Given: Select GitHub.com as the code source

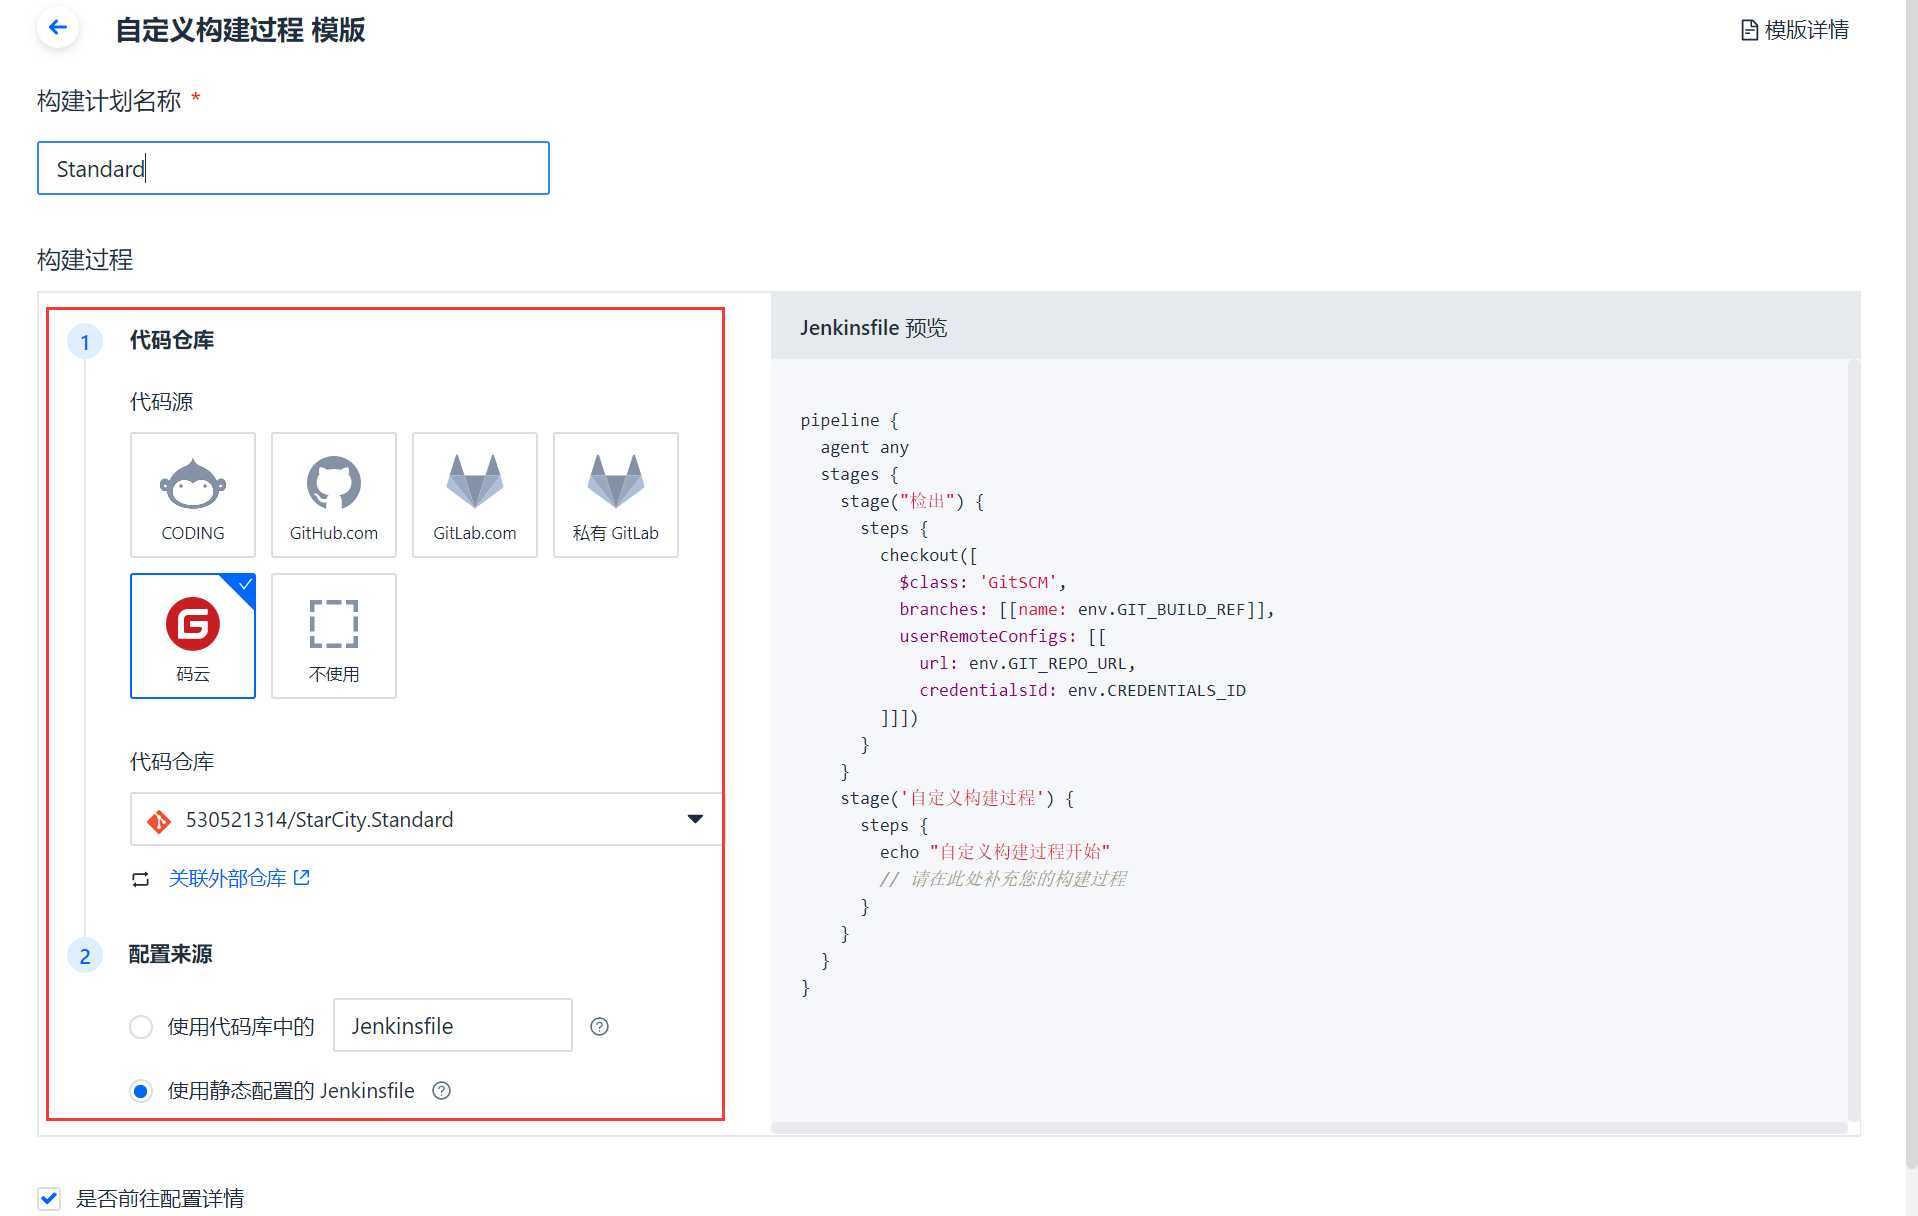Looking at the screenshot, I should coord(334,495).
